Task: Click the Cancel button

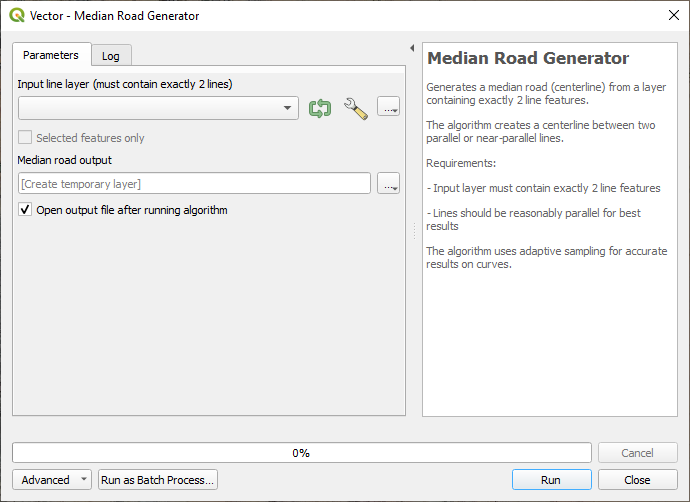Action: [x=637, y=453]
